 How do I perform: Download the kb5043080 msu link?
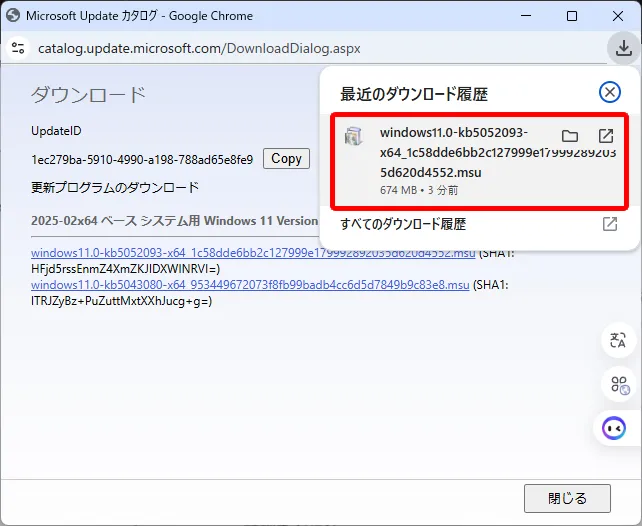click(250, 285)
